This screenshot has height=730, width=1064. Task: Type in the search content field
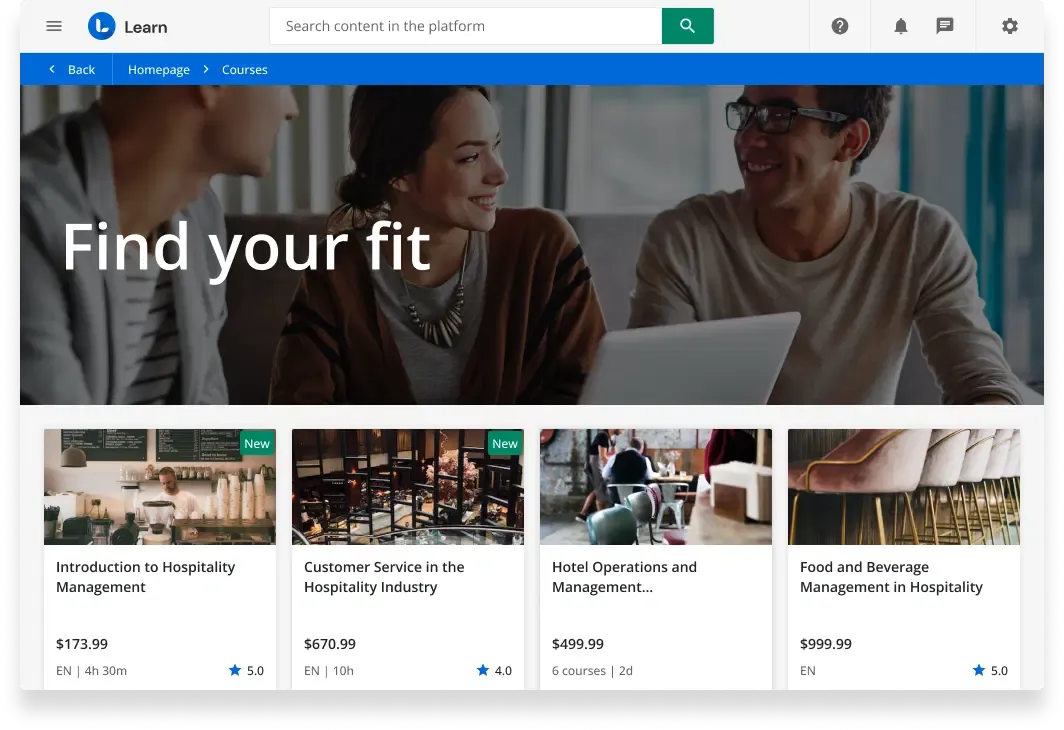(x=465, y=27)
